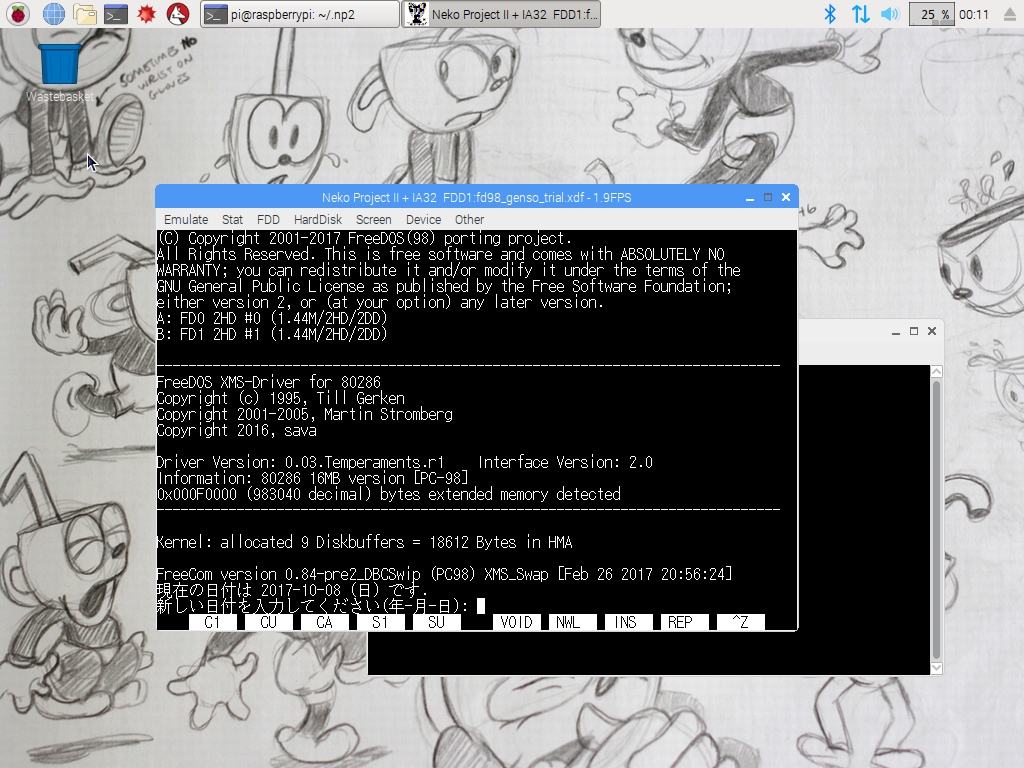Open the Wolfram wolf icon
Image resolution: width=1024 pixels, height=768 pixels.
[x=178, y=14]
